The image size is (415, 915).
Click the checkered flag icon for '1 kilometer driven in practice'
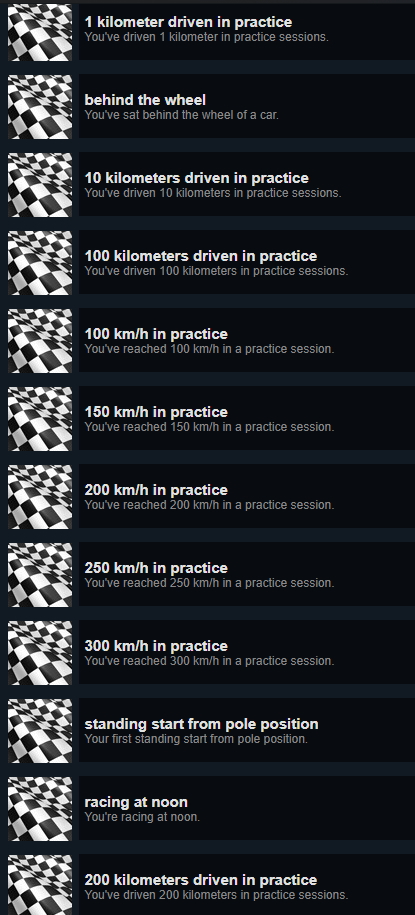tap(40, 32)
